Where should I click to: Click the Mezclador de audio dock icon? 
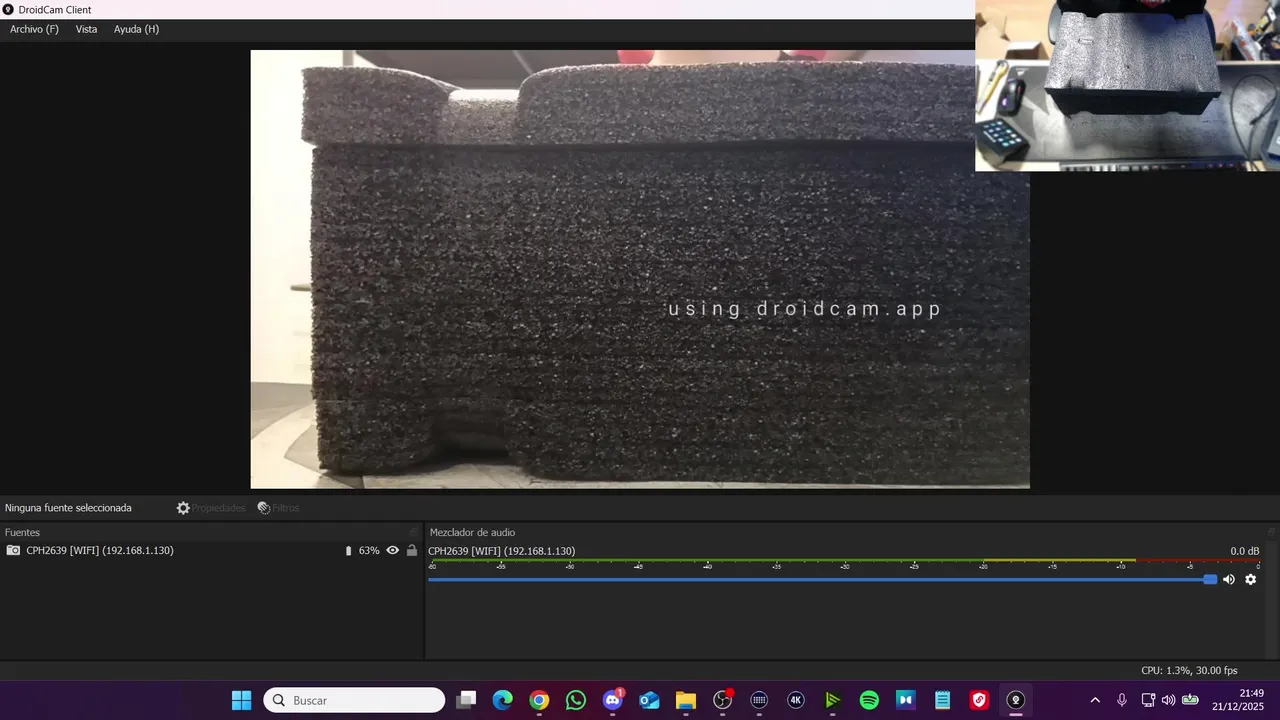(1271, 533)
